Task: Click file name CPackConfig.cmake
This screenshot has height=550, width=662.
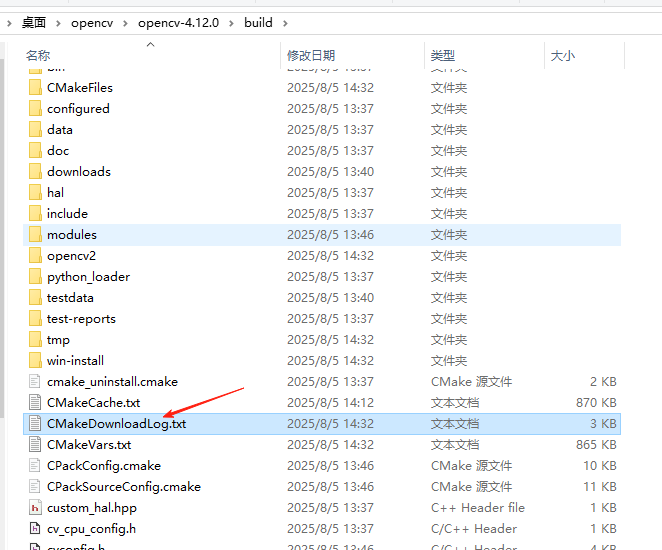Action: [x=104, y=466]
